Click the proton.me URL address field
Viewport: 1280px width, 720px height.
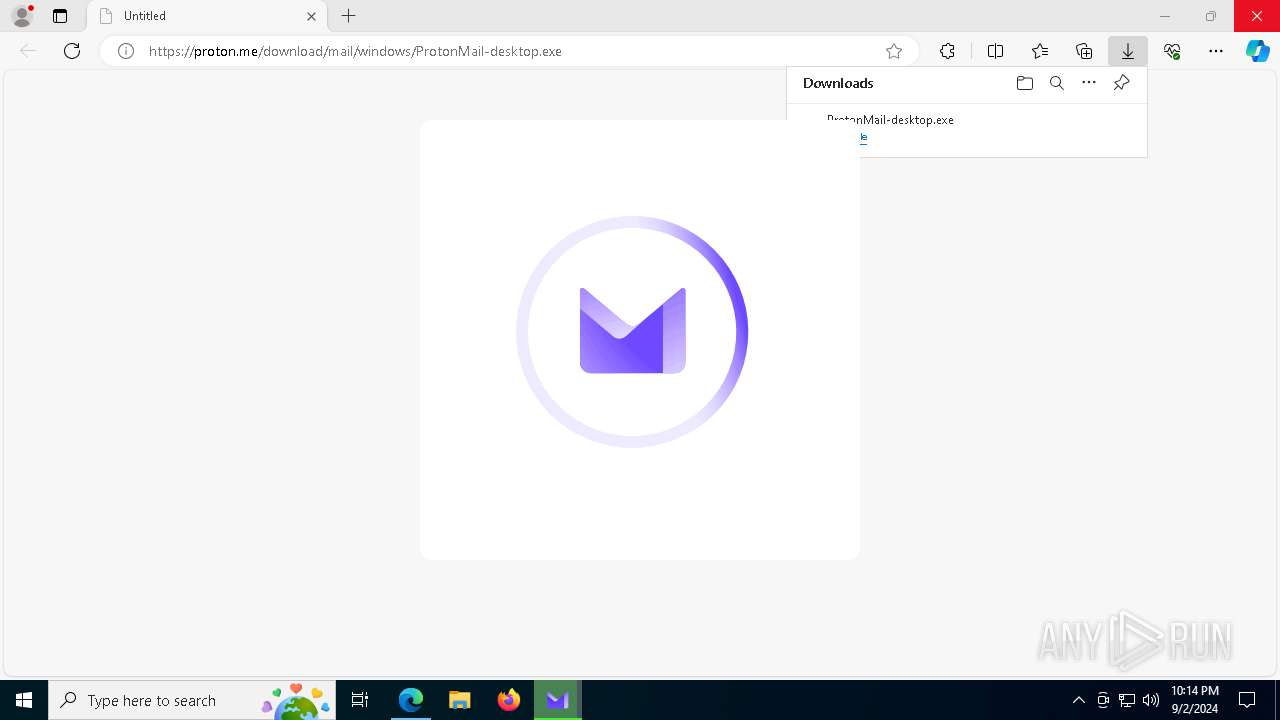pos(510,51)
